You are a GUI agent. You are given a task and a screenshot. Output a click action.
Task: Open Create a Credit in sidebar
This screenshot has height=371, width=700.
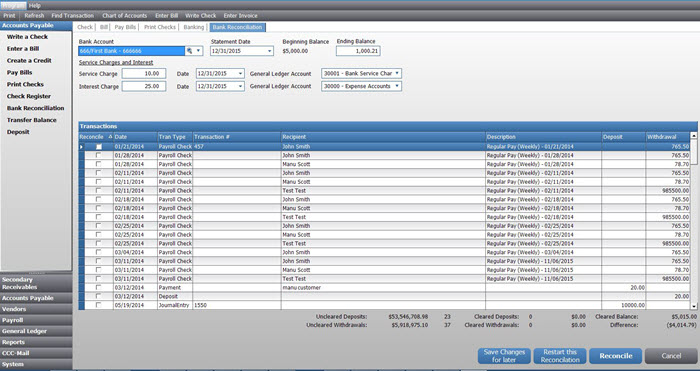(x=29, y=60)
